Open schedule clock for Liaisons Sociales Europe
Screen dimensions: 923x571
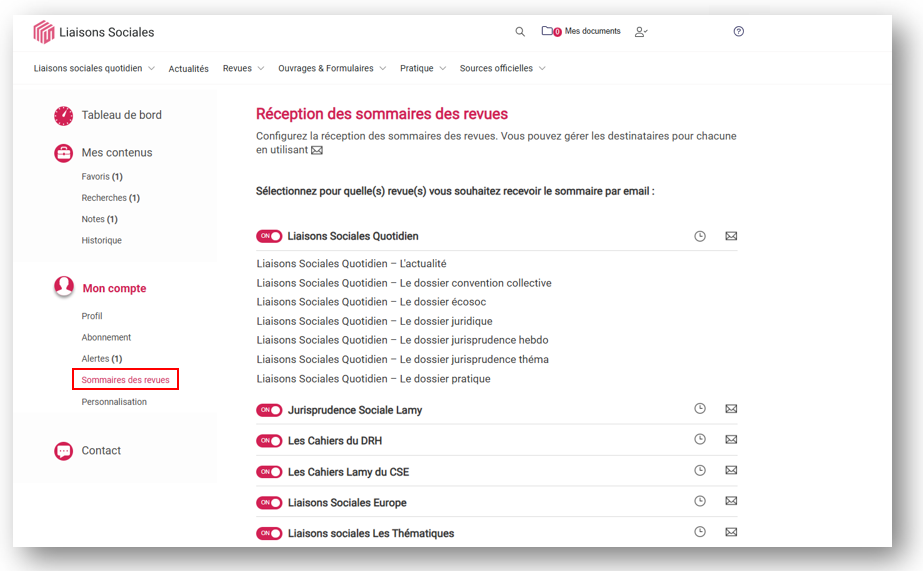point(700,501)
